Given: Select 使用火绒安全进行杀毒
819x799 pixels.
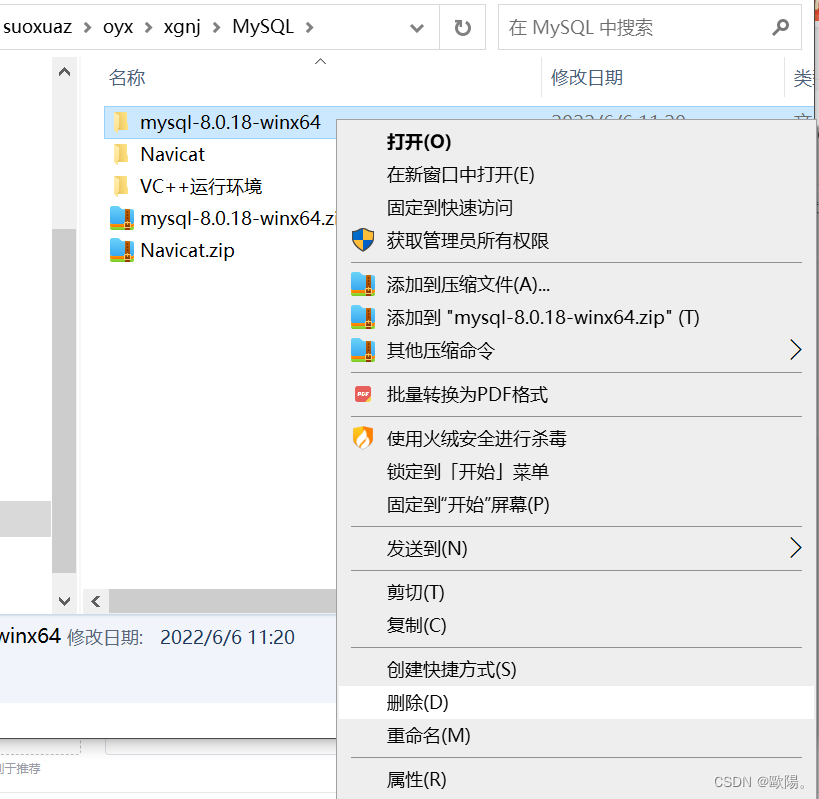Looking at the screenshot, I should tap(576, 439).
